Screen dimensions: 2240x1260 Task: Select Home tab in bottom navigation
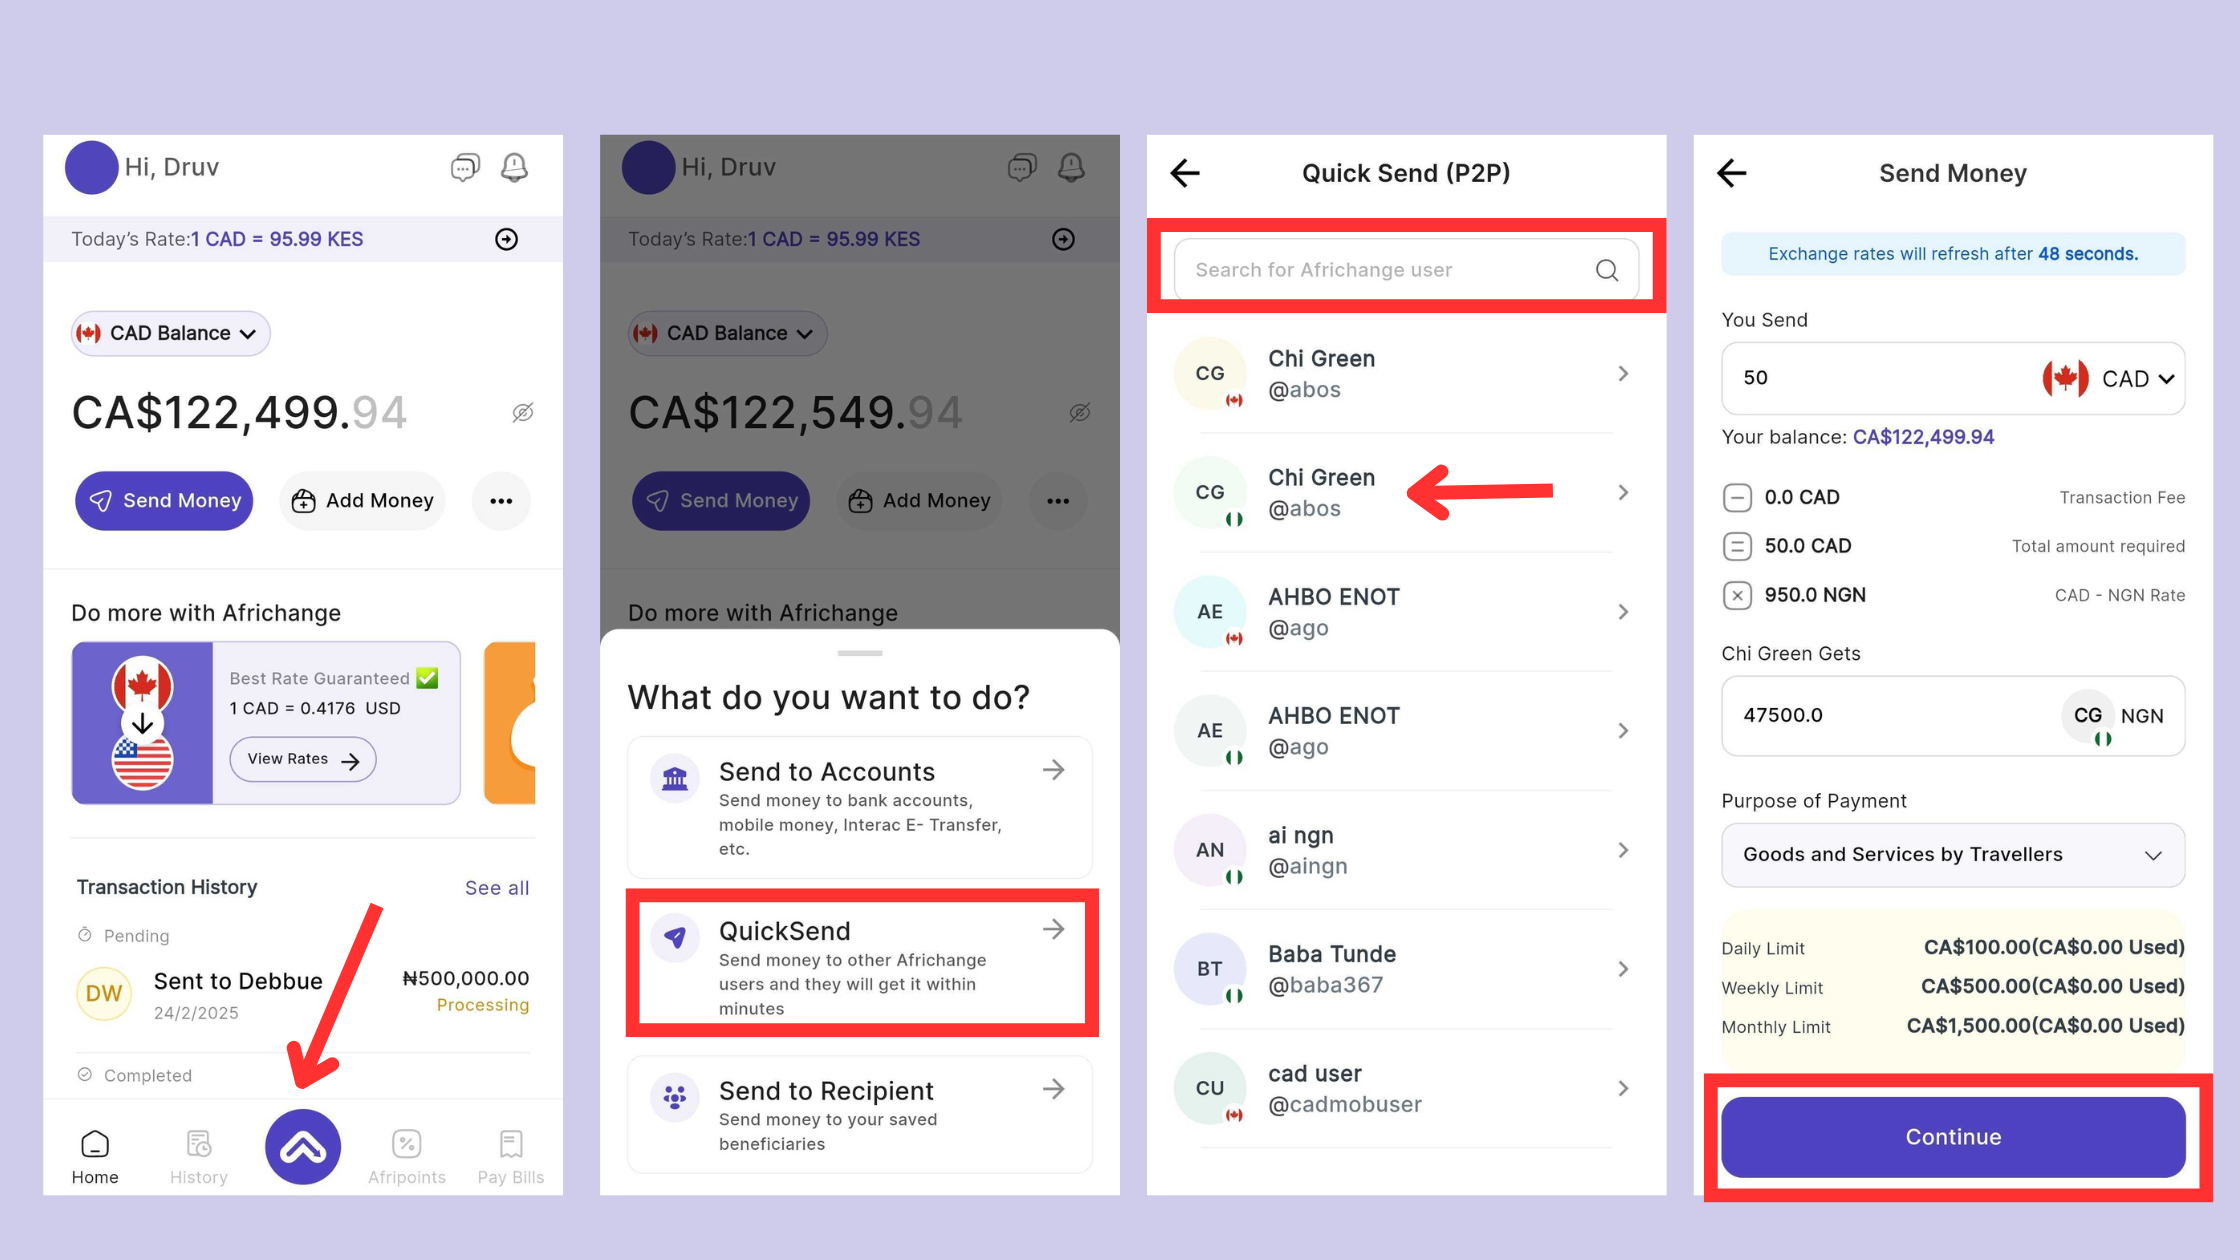pos(95,1157)
